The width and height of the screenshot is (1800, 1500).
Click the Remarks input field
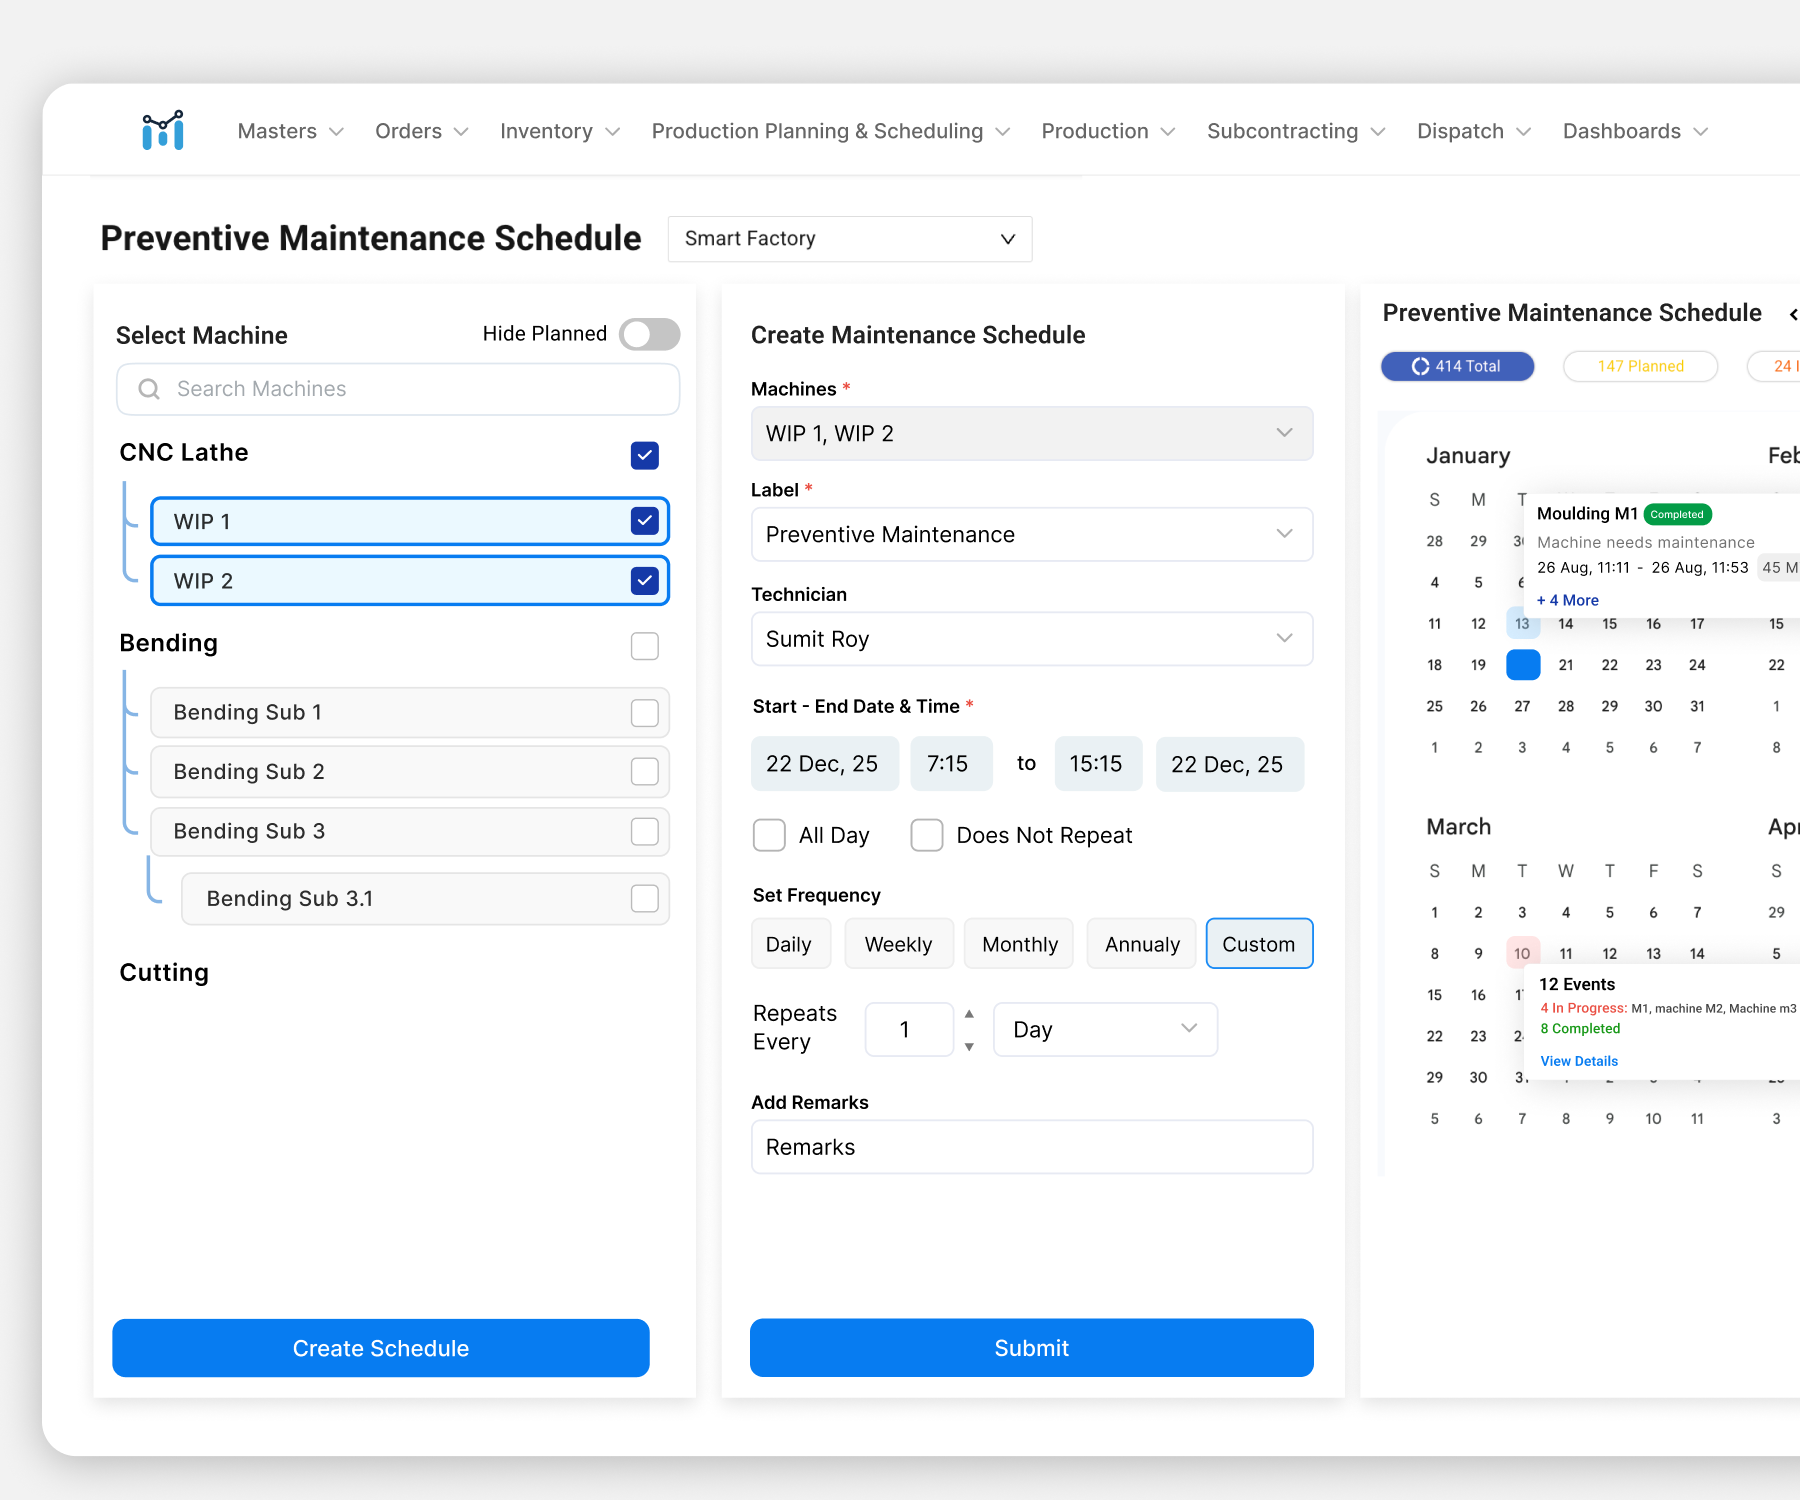pyautogui.click(x=1032, y=1147)
